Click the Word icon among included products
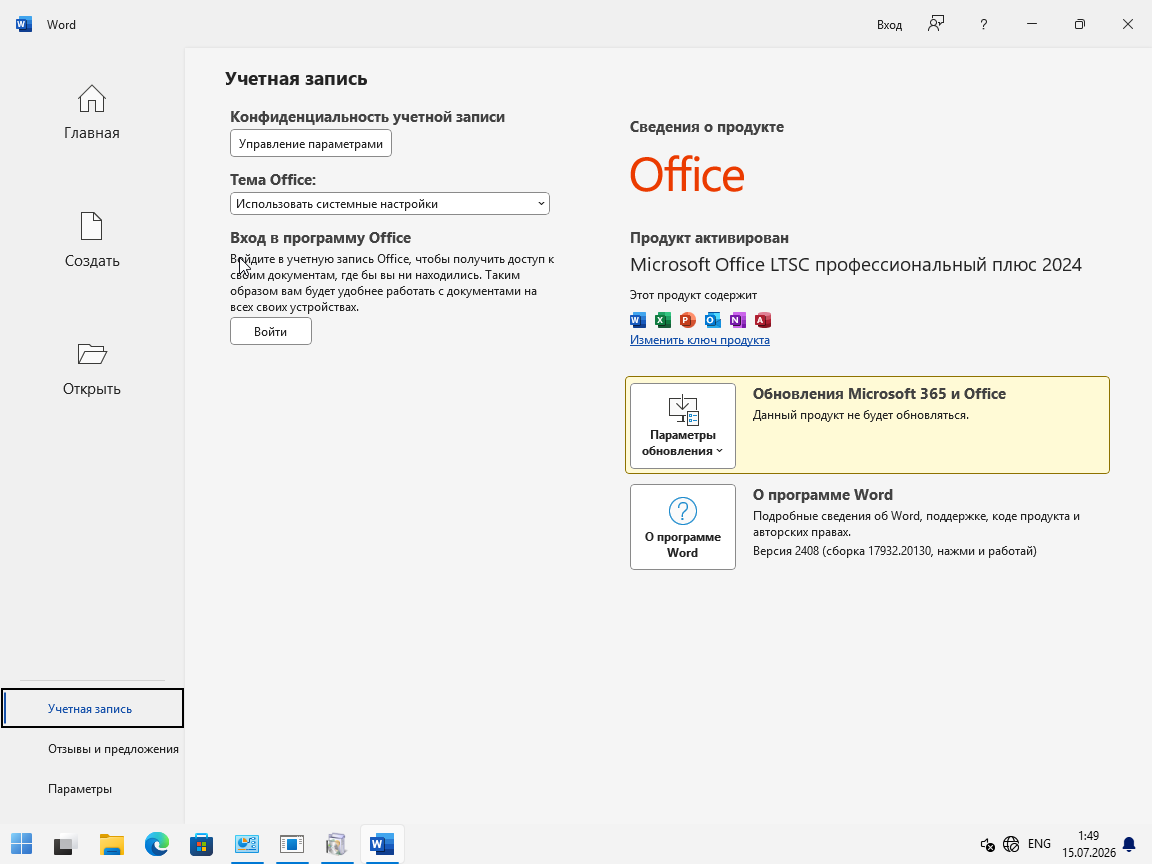 pyautogui.click(x=638, y=320)
